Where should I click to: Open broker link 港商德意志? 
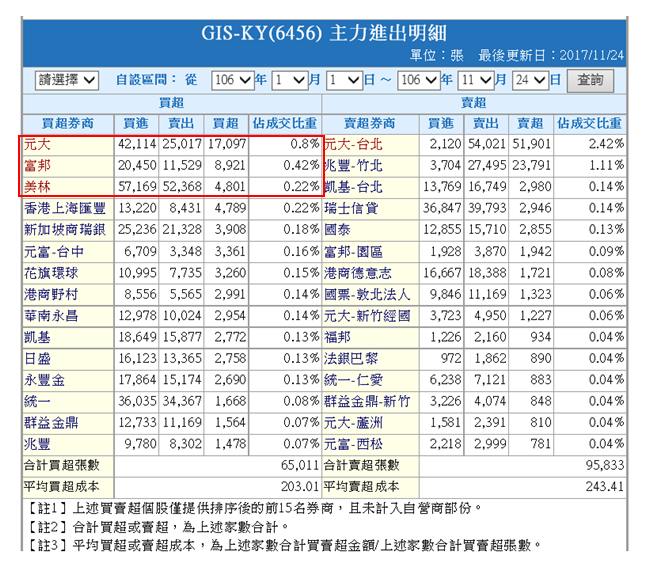(357, 273)
